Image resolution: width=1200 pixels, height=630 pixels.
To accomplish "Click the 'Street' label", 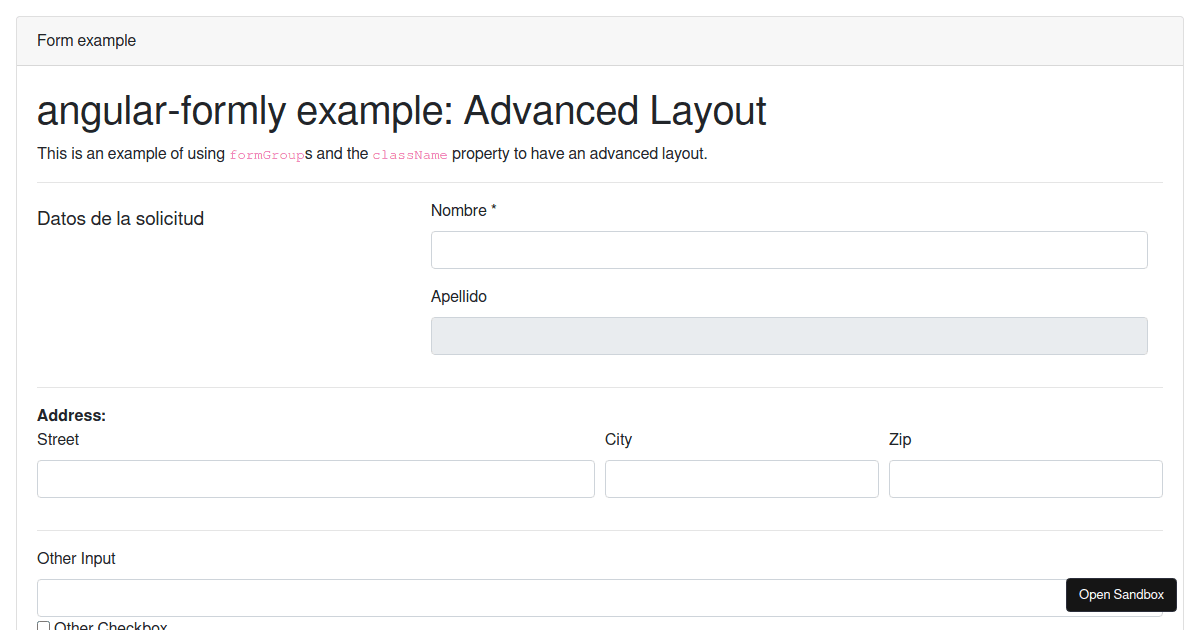I will tap(58, 440).
